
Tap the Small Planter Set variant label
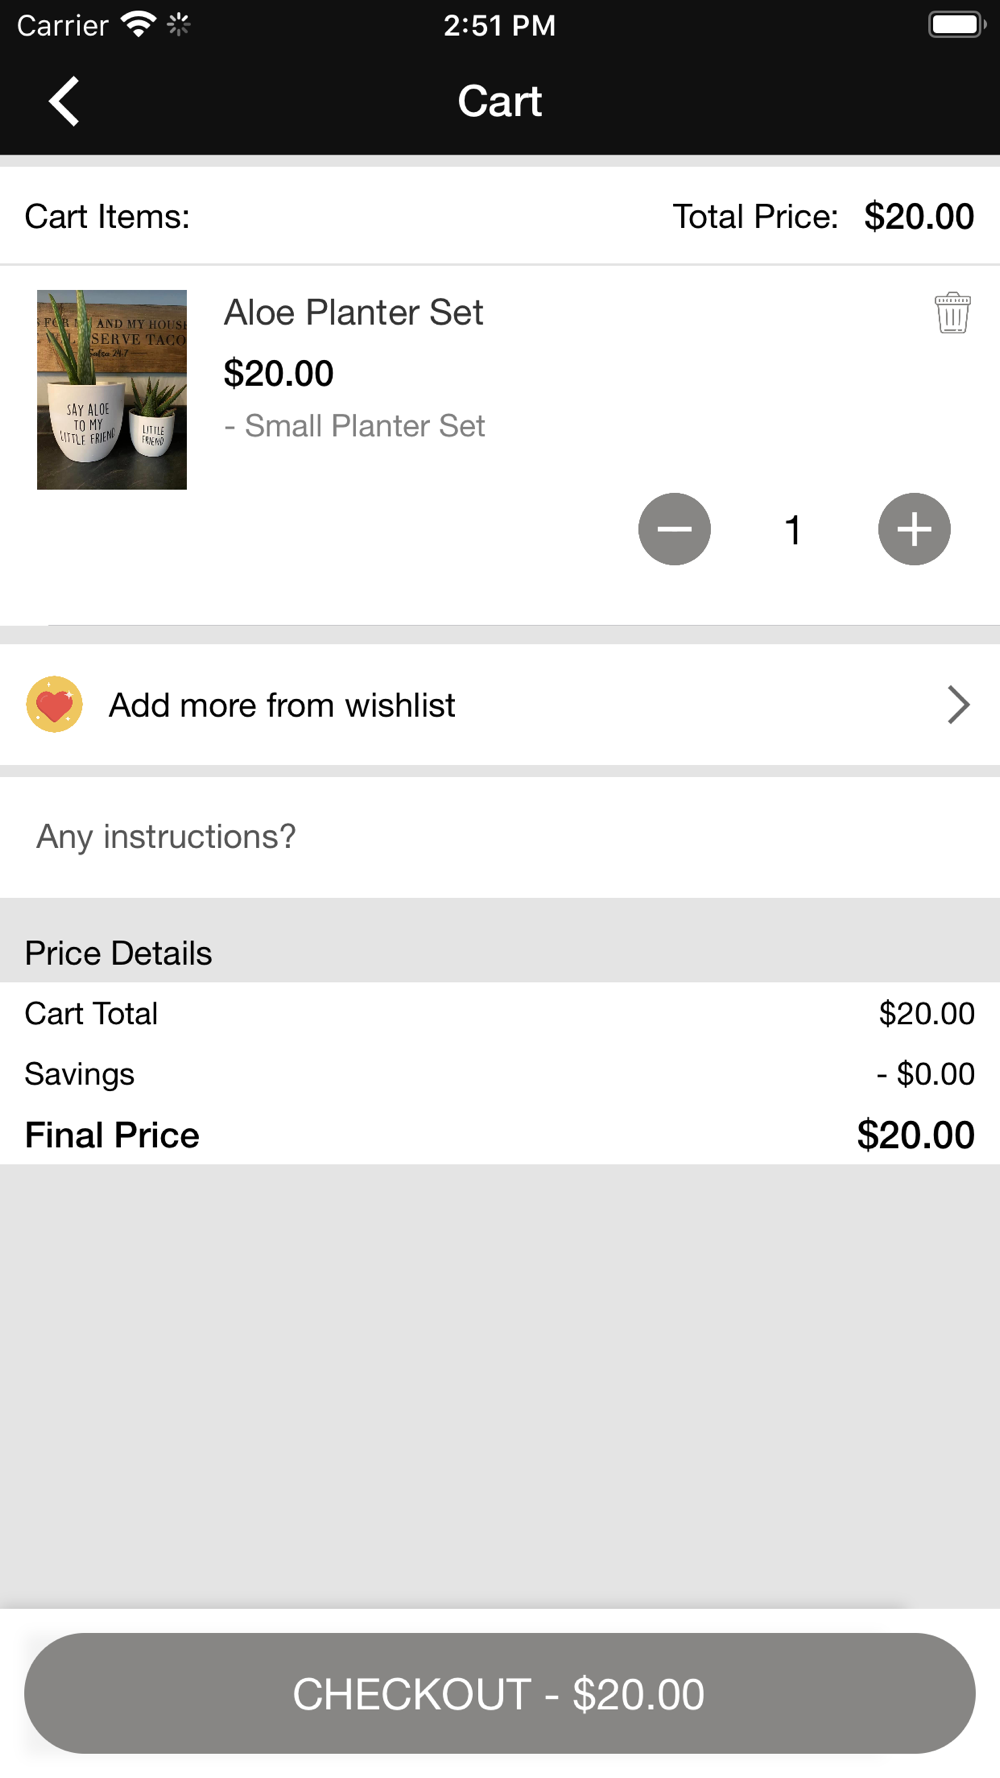click(x=355, y=426)
